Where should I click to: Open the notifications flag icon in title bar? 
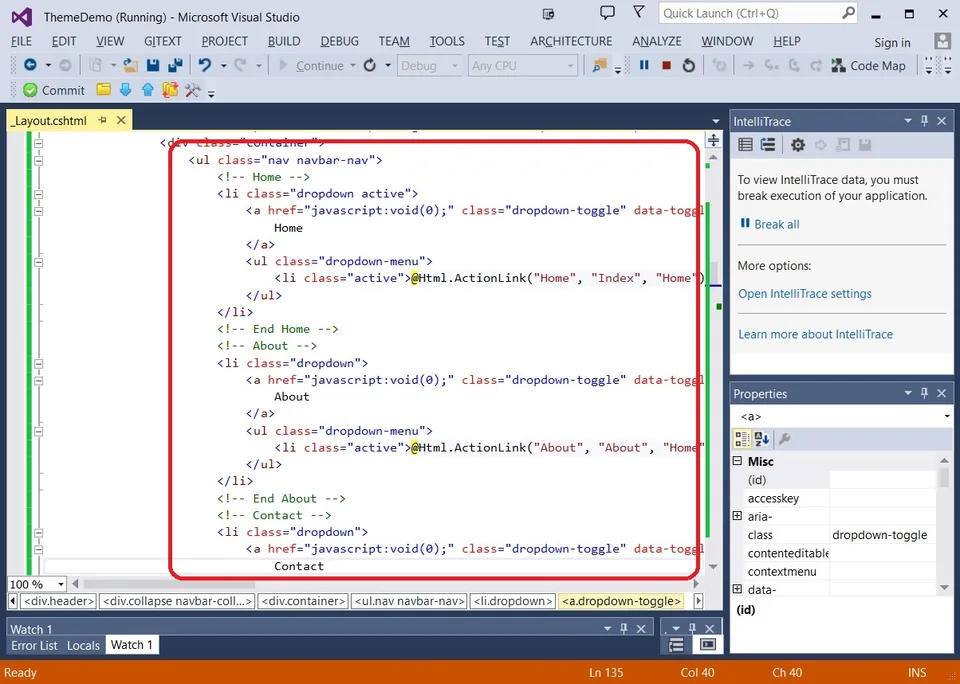[x=639, y=12]
